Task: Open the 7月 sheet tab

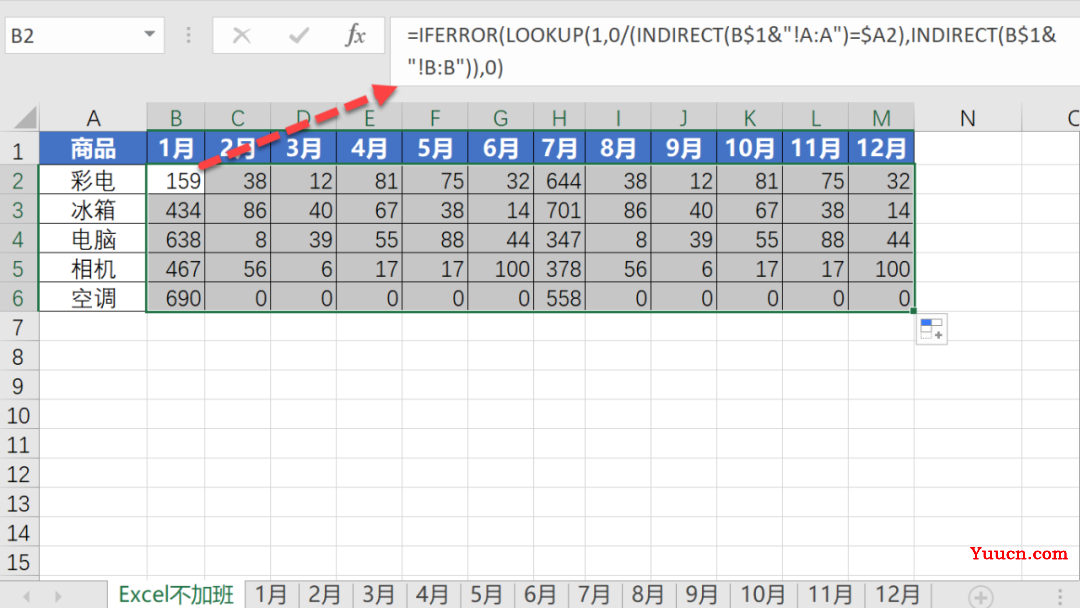Action: tap(593, 594)
